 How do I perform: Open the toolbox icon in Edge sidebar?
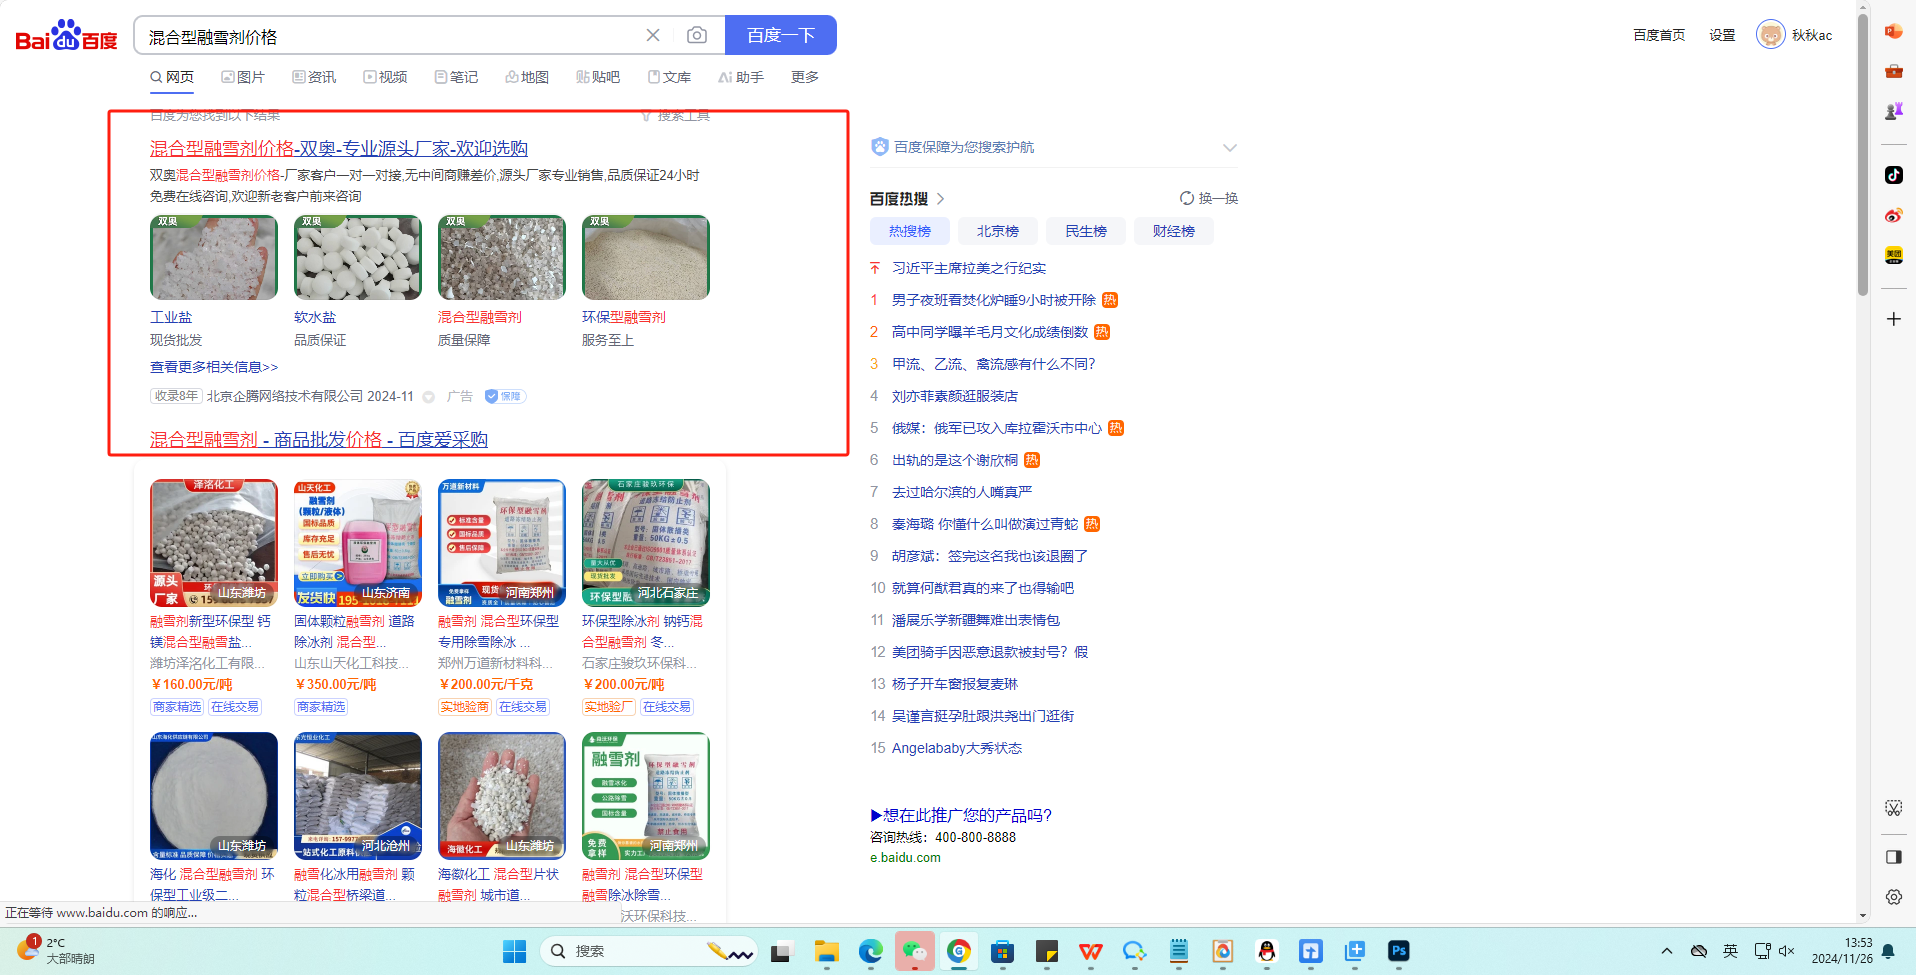coord(1893,71)
